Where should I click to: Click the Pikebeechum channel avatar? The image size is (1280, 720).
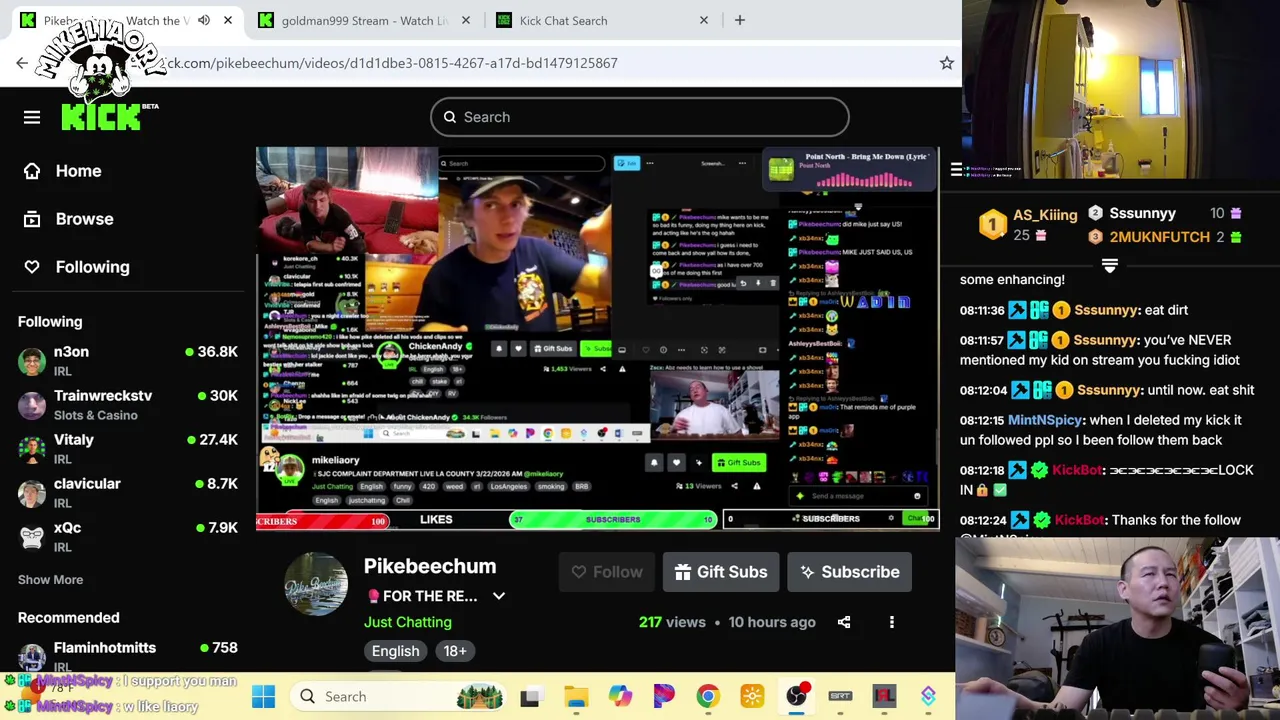pos(316,584)
